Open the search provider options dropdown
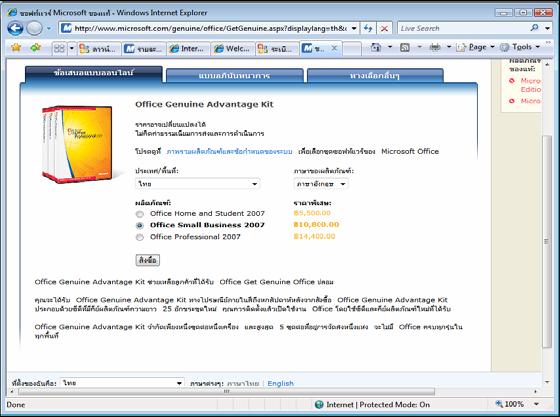Screen dimensions: 560x417 (x=548, y=28)
